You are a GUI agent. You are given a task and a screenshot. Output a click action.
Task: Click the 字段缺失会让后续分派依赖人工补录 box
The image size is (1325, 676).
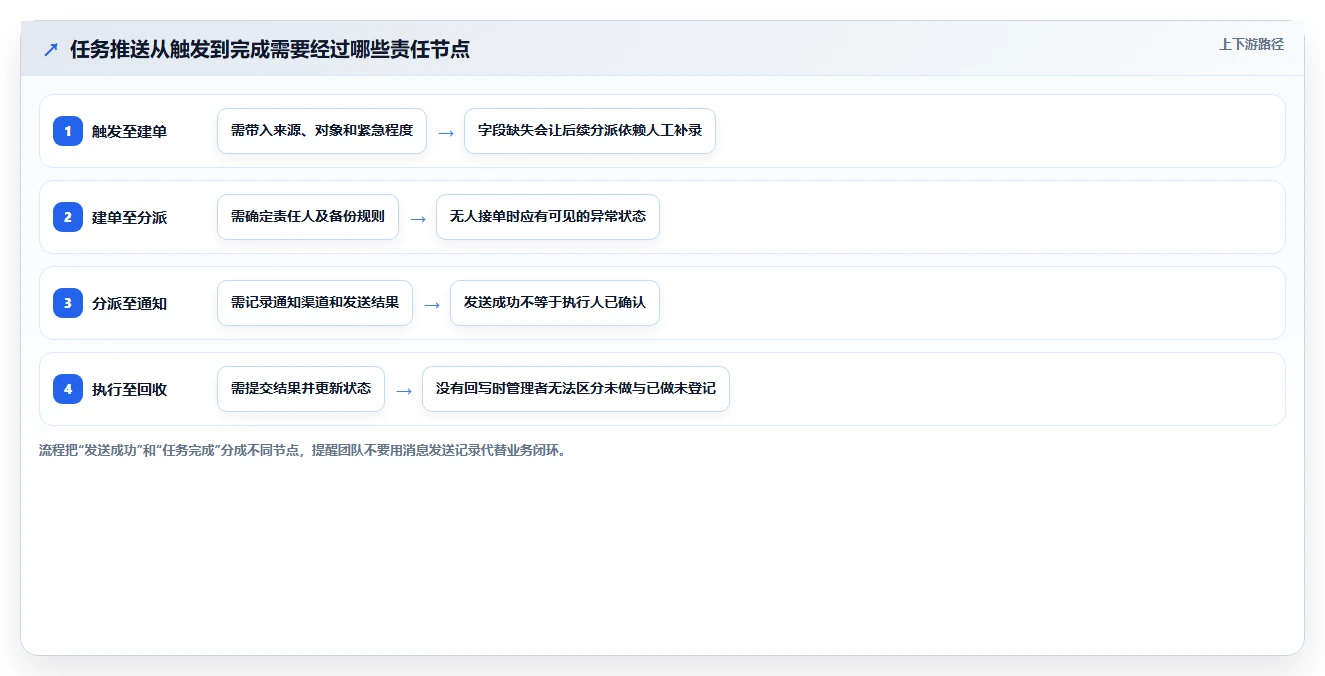coord(590,131)
